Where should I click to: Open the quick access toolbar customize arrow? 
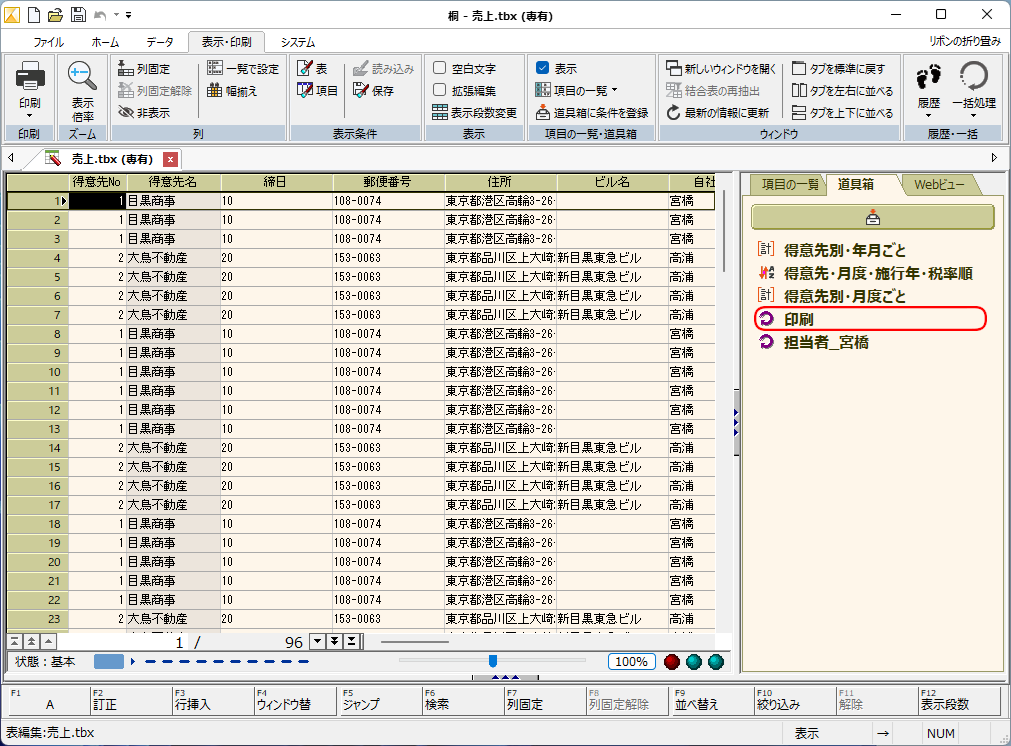130,15
